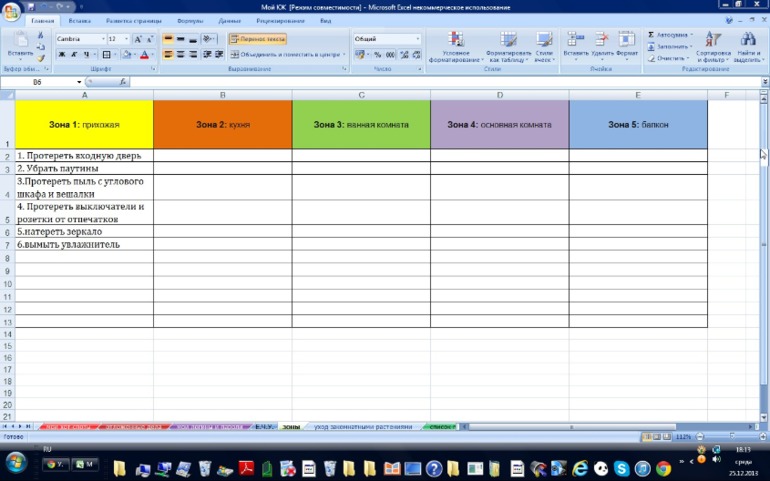Expand the font size dropdown
Screen dimensions: 770x481
pyautogui.click(x=126, y=39)
